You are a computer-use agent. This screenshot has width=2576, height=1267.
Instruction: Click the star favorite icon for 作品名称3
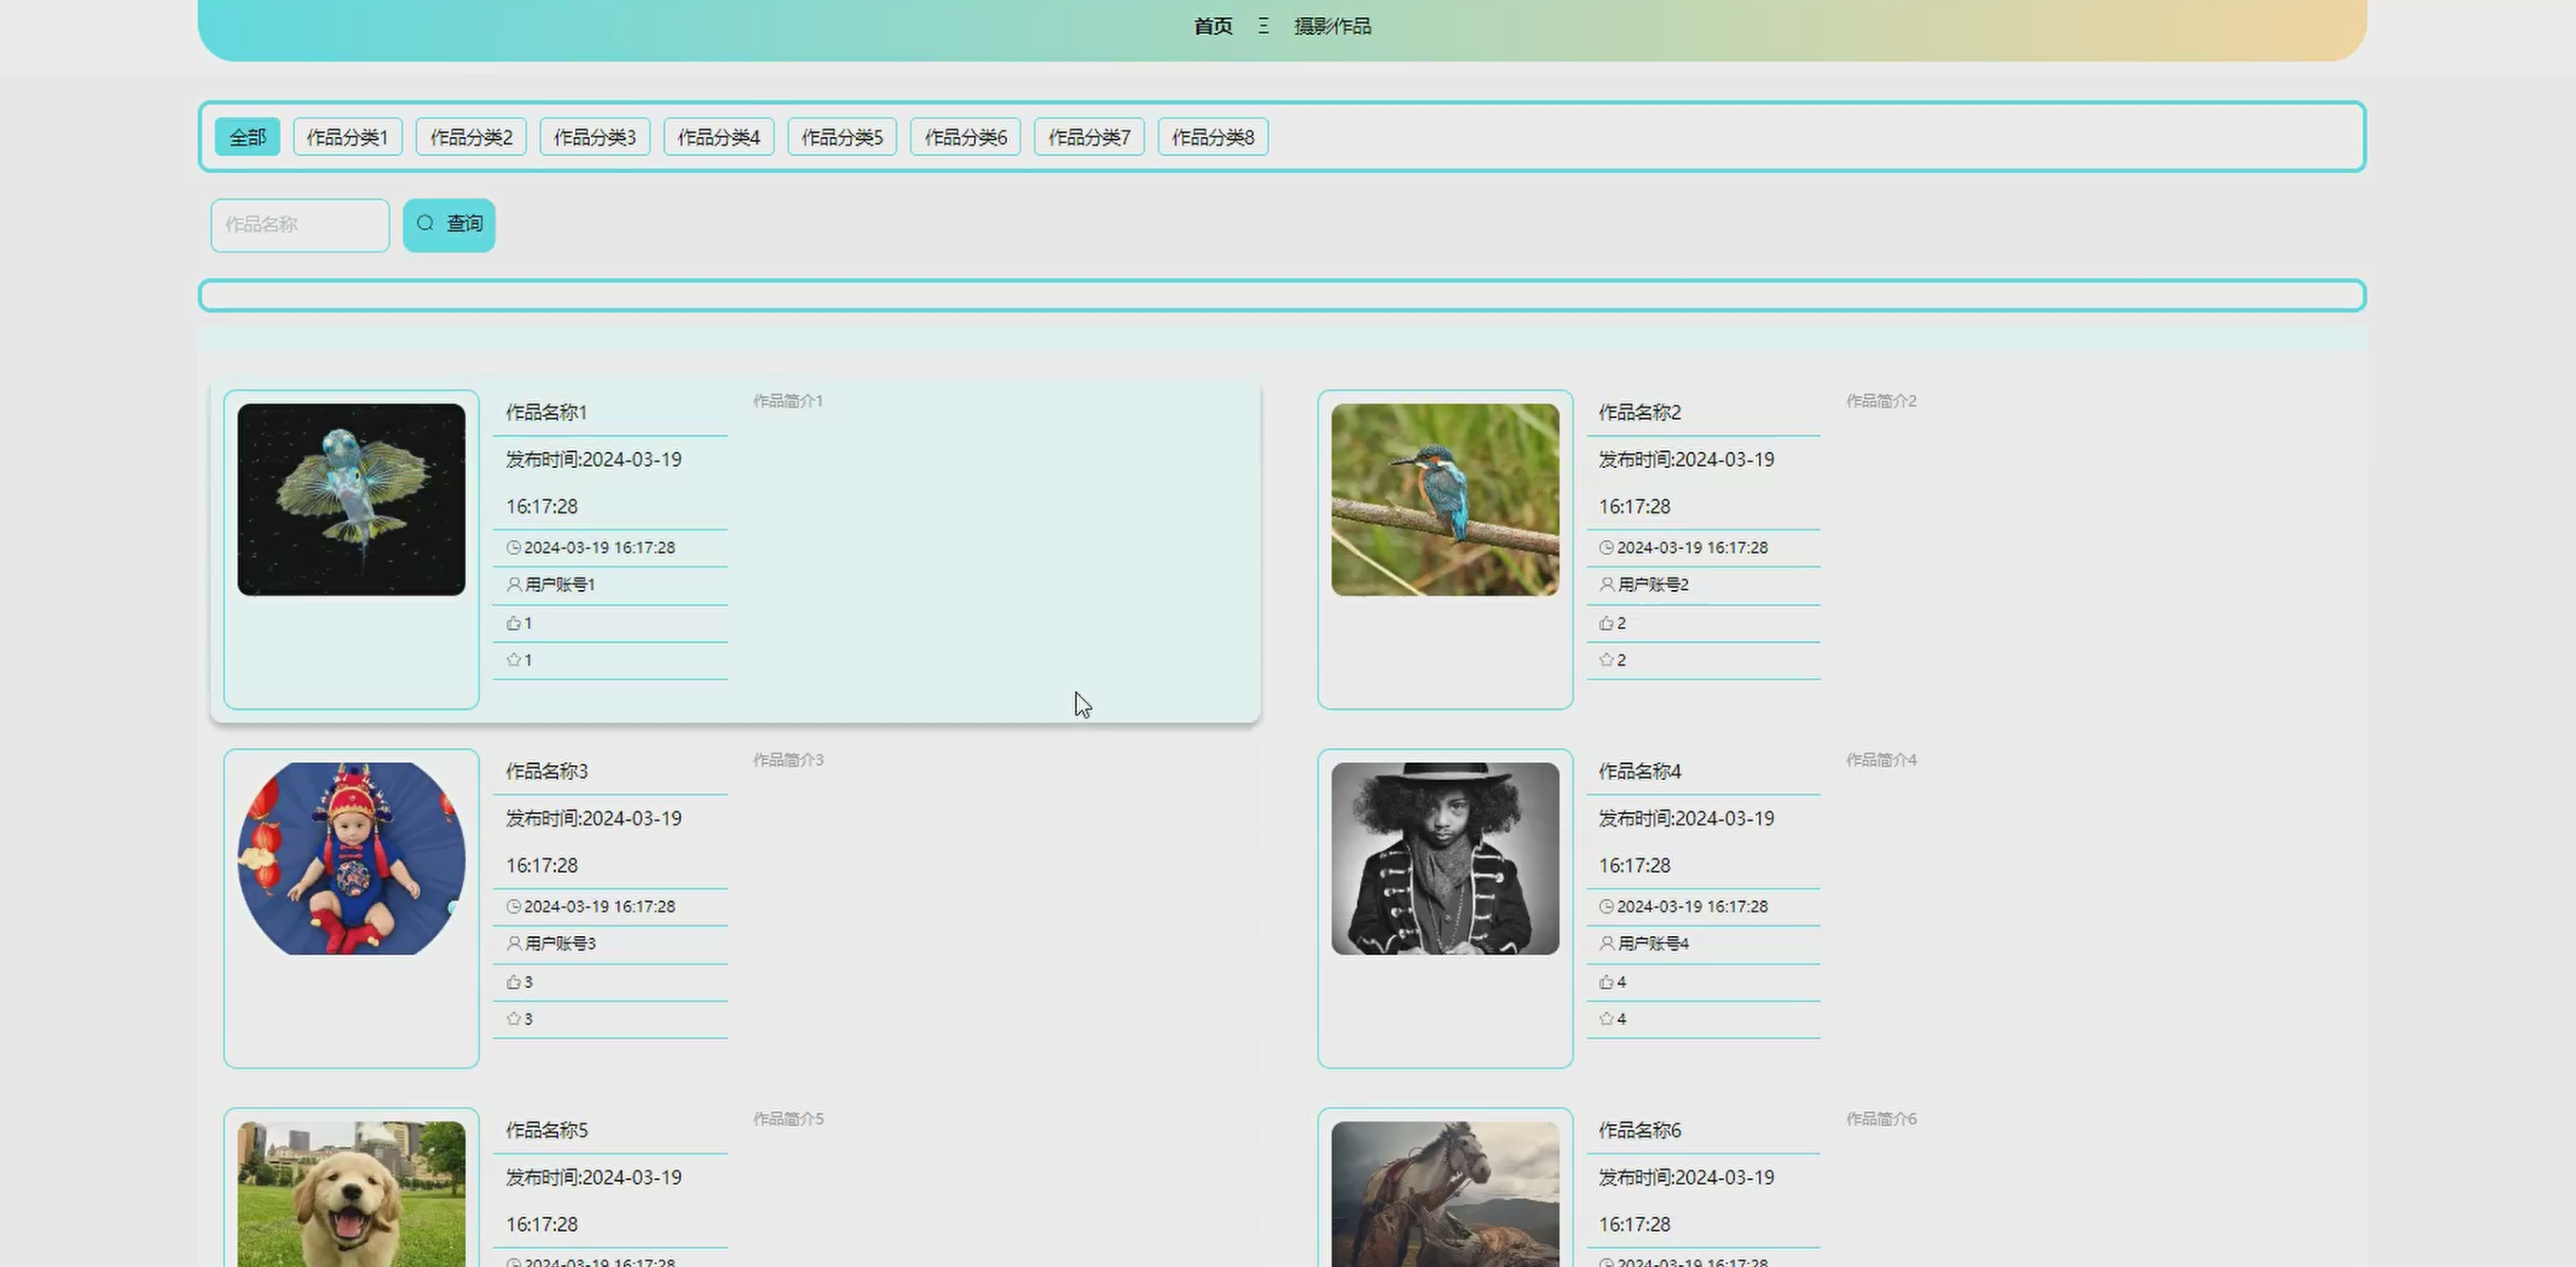click(513, 1019)
